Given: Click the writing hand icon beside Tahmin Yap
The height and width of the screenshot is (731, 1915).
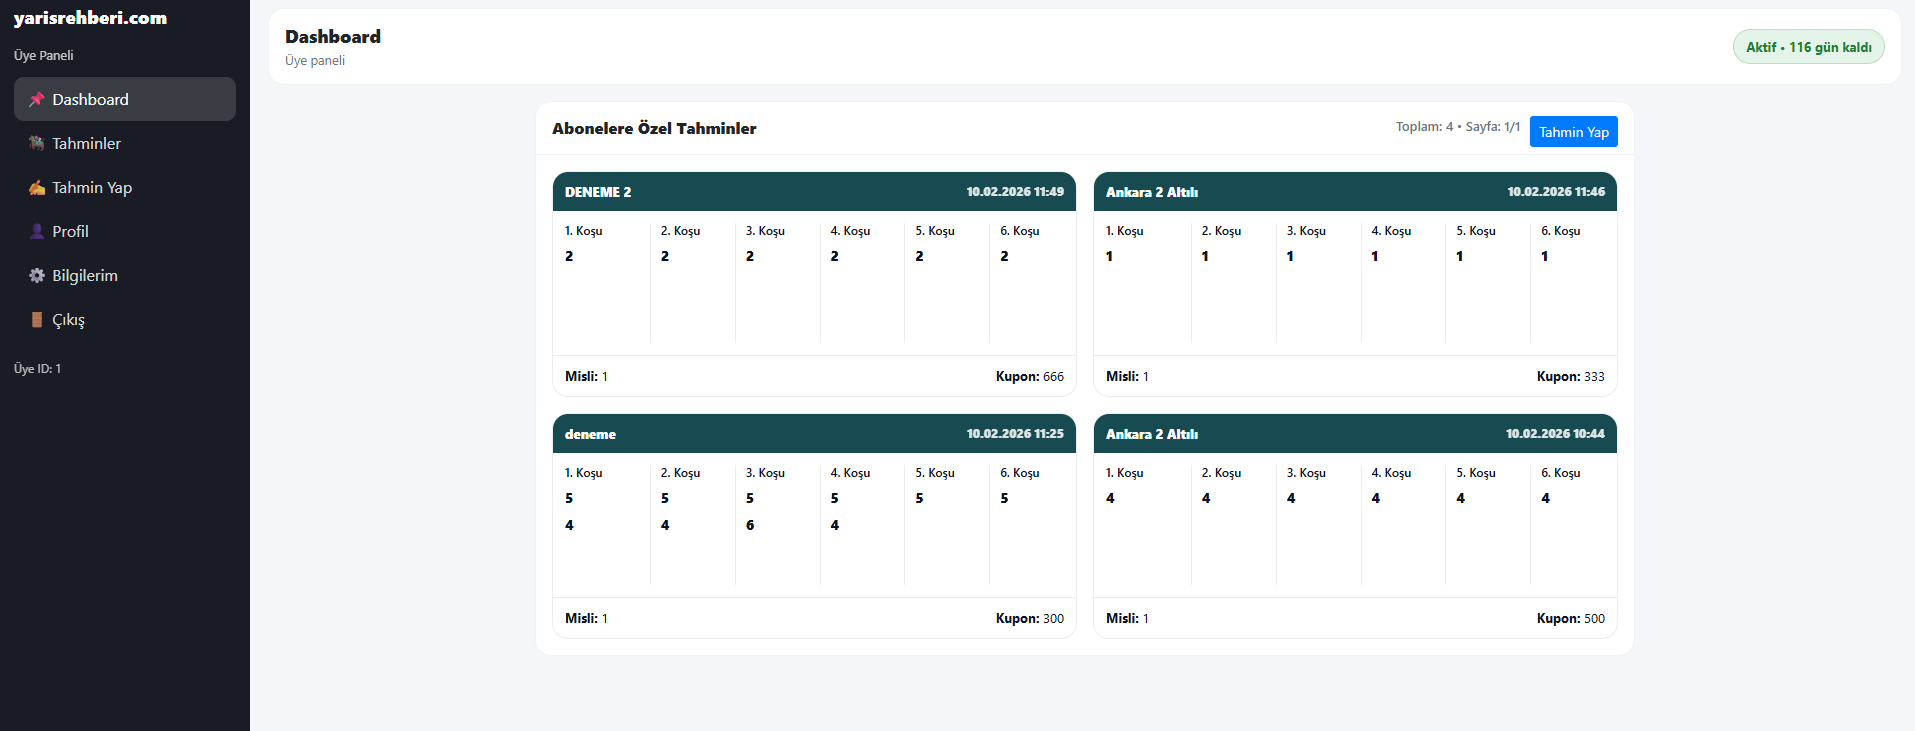Looking at the screenshot, I should point(37,188).
